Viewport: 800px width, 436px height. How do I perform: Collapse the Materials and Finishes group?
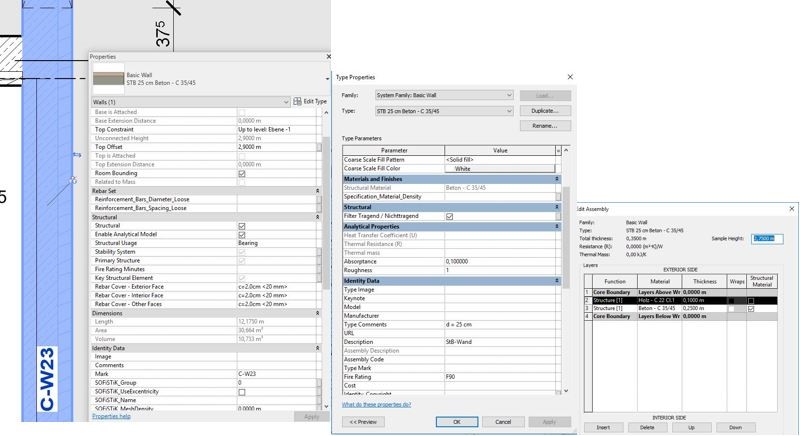coord(557,179)
